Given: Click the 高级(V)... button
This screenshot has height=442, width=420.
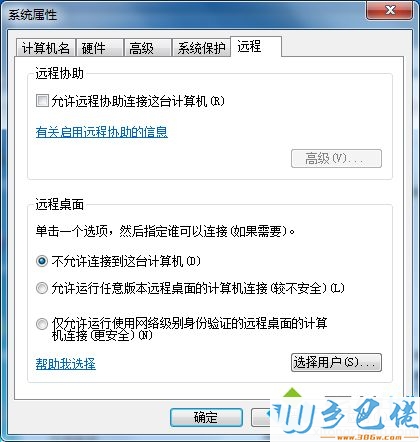Looking at the screenshot, I should (x=336, y=158).
